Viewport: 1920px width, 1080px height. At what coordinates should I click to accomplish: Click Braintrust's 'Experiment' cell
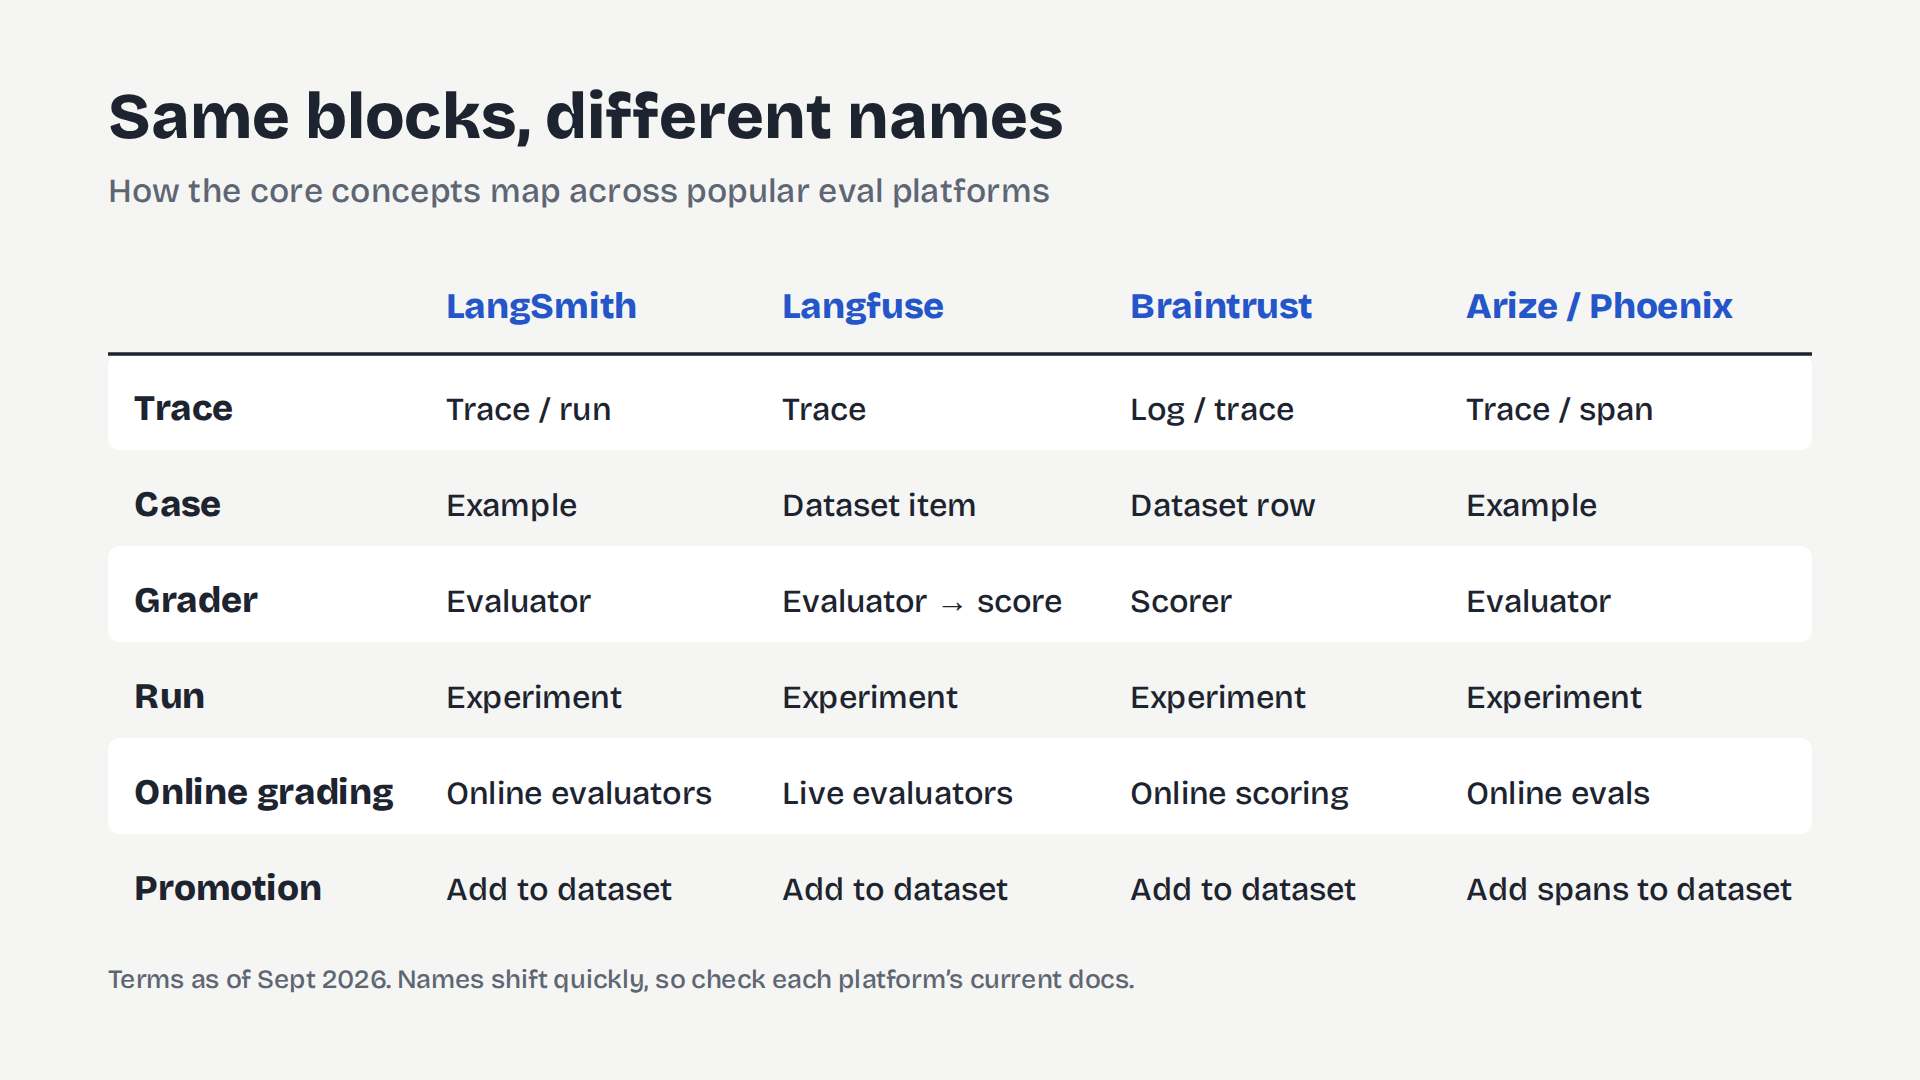point(1218,697)
